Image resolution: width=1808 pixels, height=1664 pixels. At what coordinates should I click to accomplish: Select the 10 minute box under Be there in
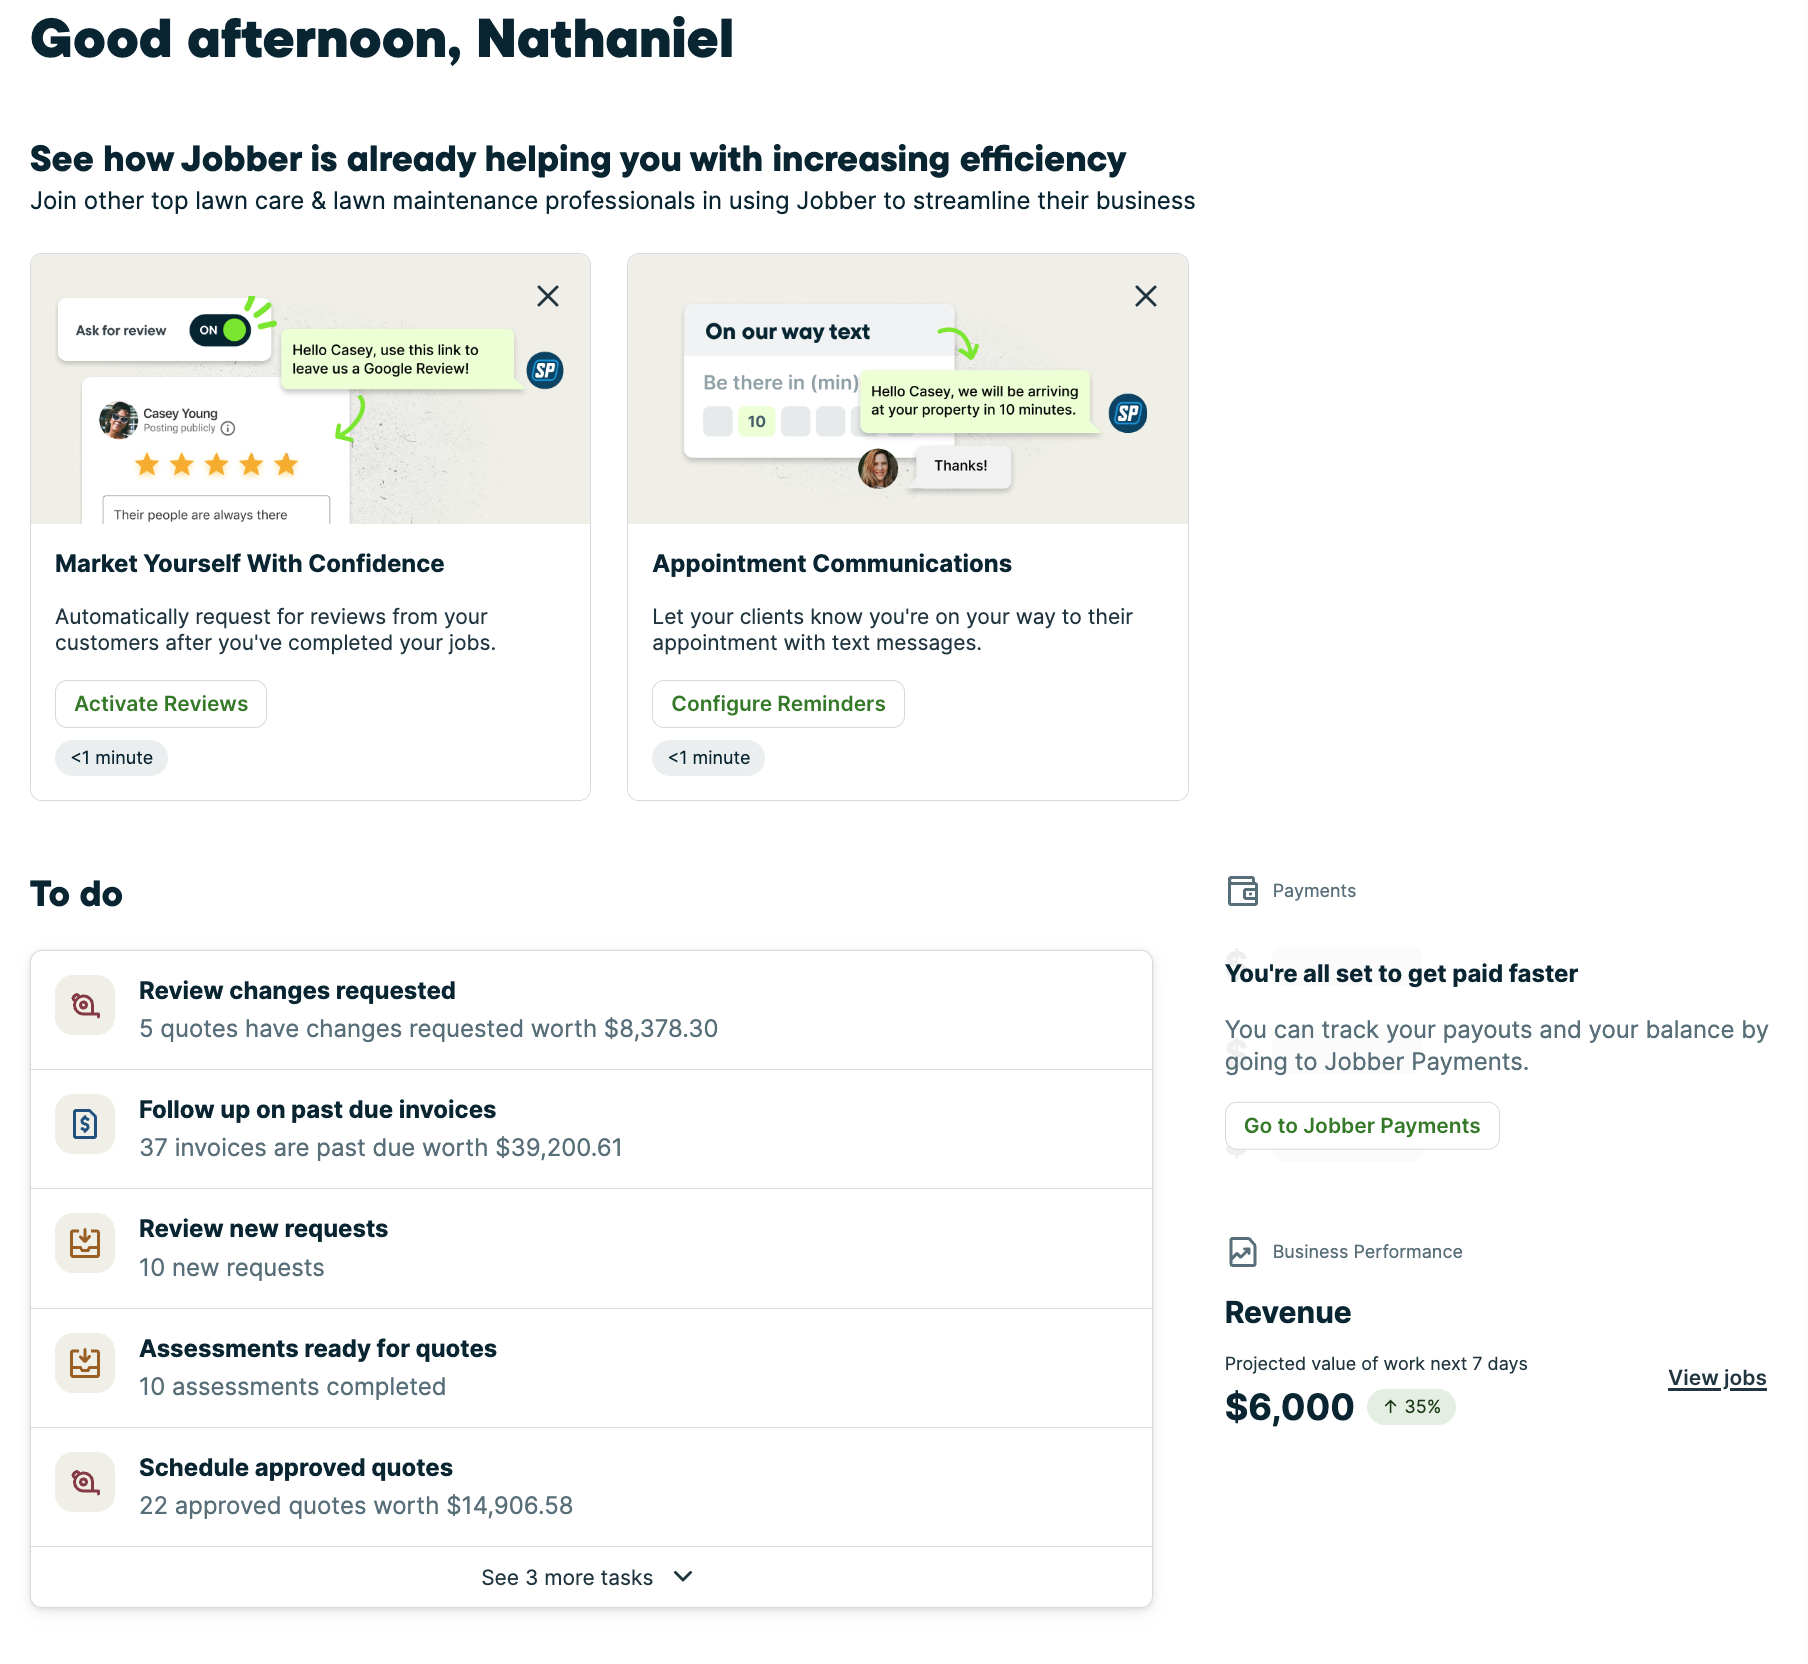pos(756,421)
